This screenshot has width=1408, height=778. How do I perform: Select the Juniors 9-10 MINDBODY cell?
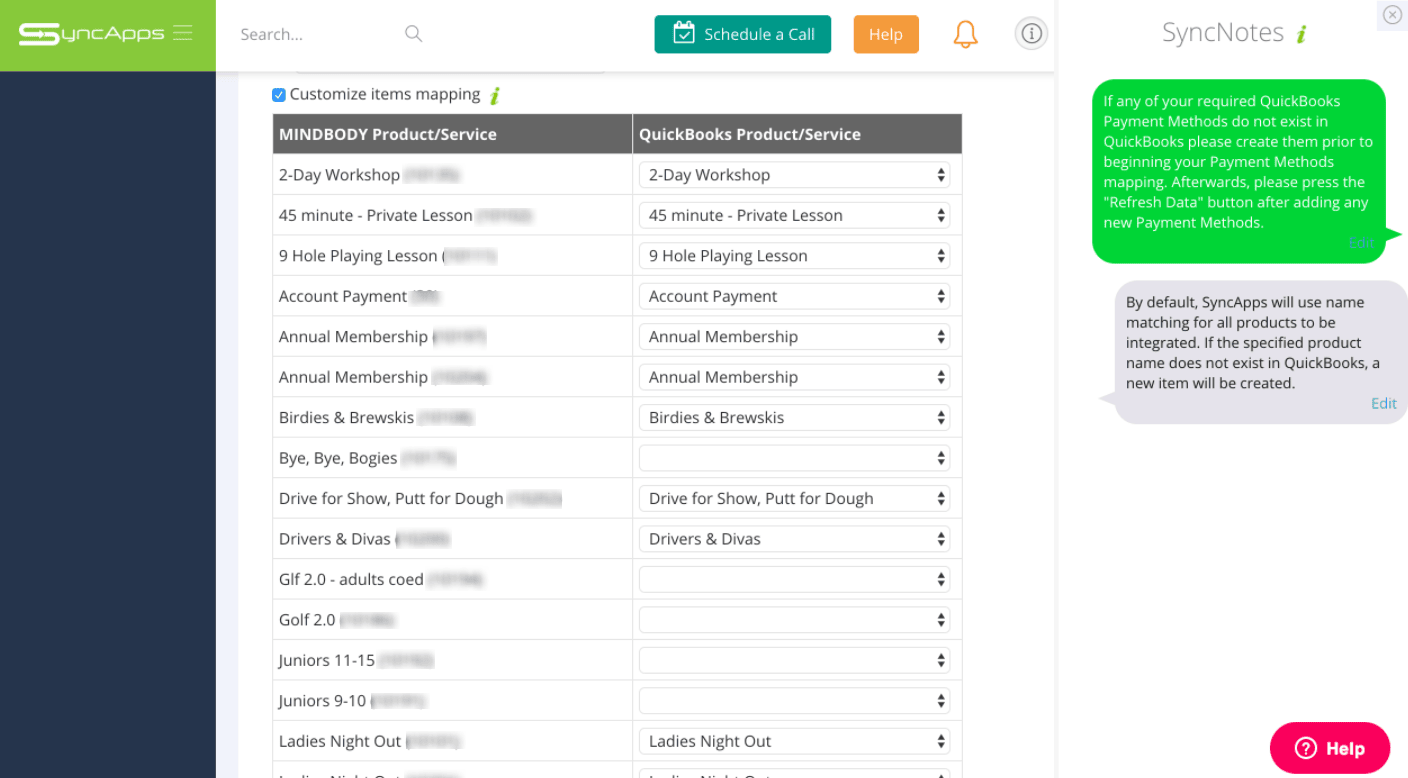click(453, 701)
